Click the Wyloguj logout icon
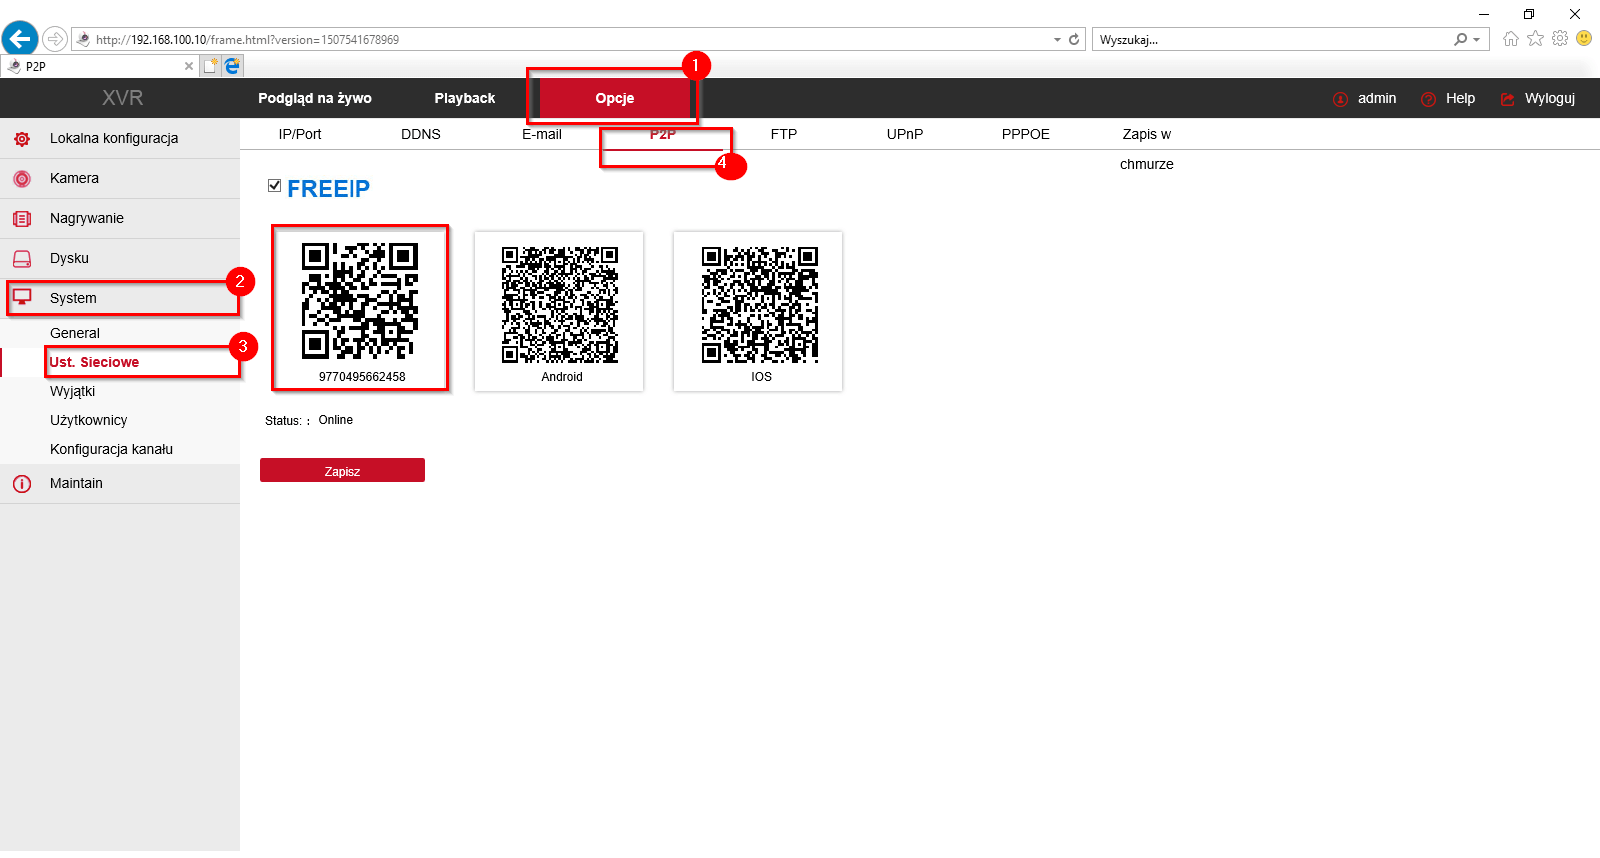 point(1507,99)
